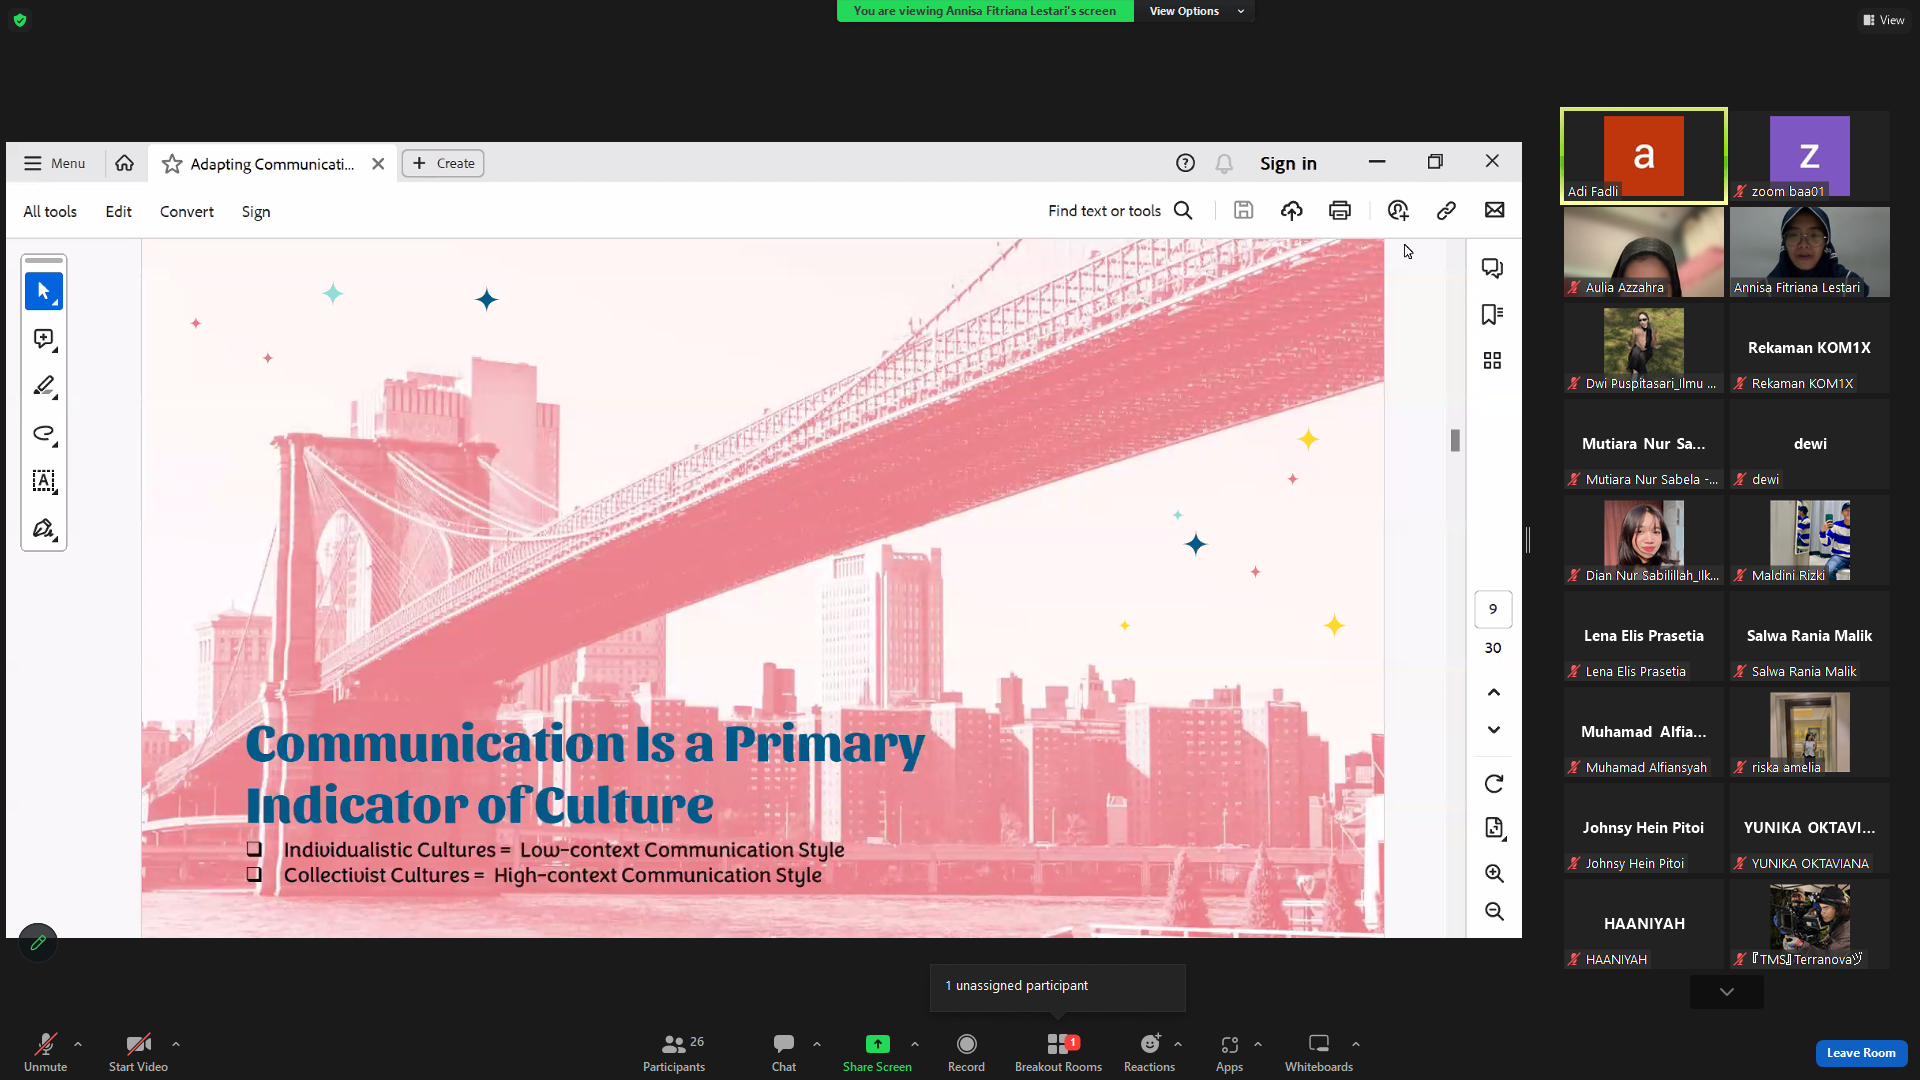Image resolution: width=1920 pixels, height=1080 pixels.
Task: Search using the magnifier icon
Action: point(1183,210)
